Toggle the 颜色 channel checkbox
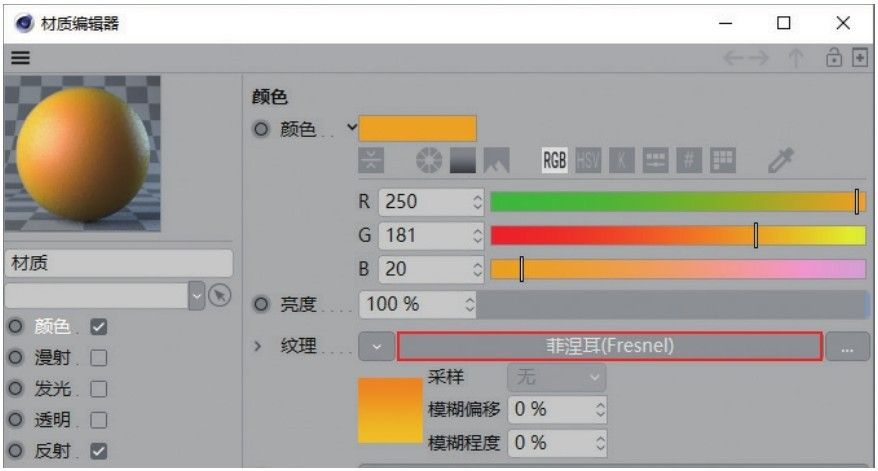This screenshot has height=471, width=878. click(x=98, y=326)
